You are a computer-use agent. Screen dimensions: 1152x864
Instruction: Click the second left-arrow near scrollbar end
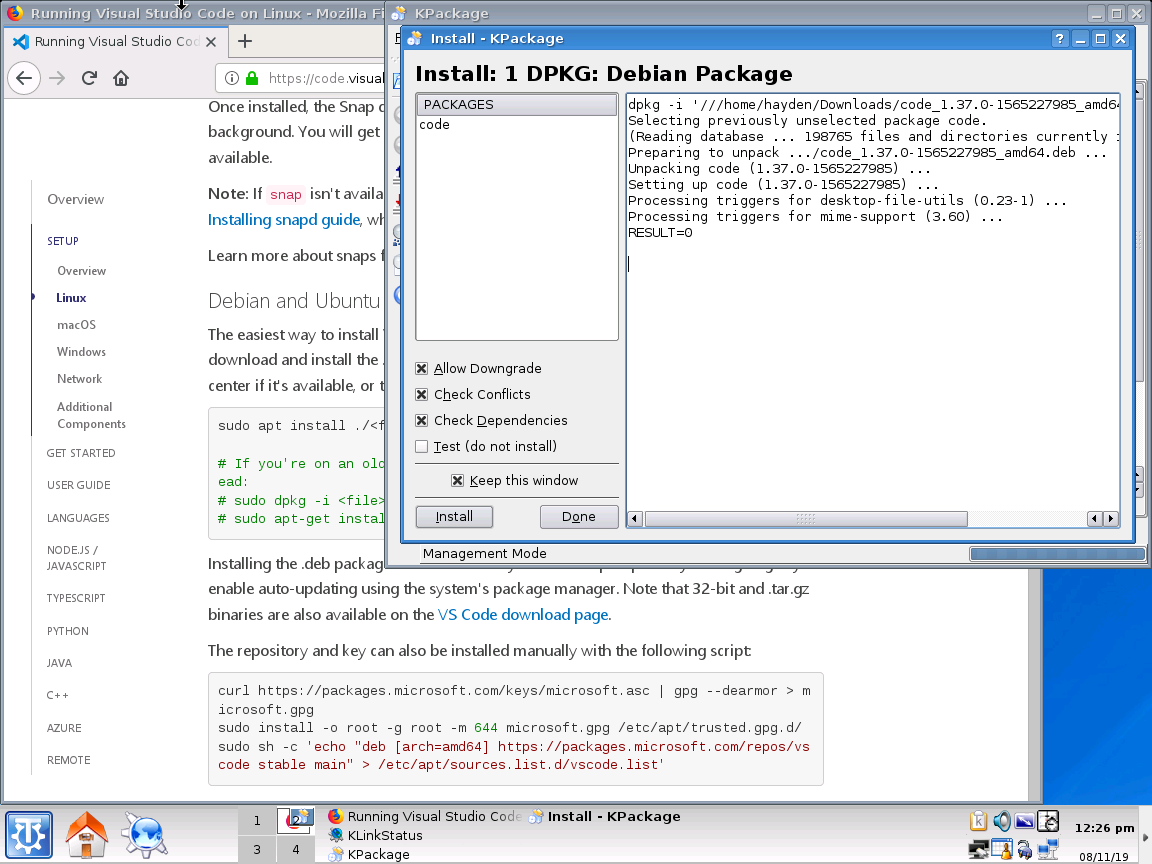pos(1095,519)
